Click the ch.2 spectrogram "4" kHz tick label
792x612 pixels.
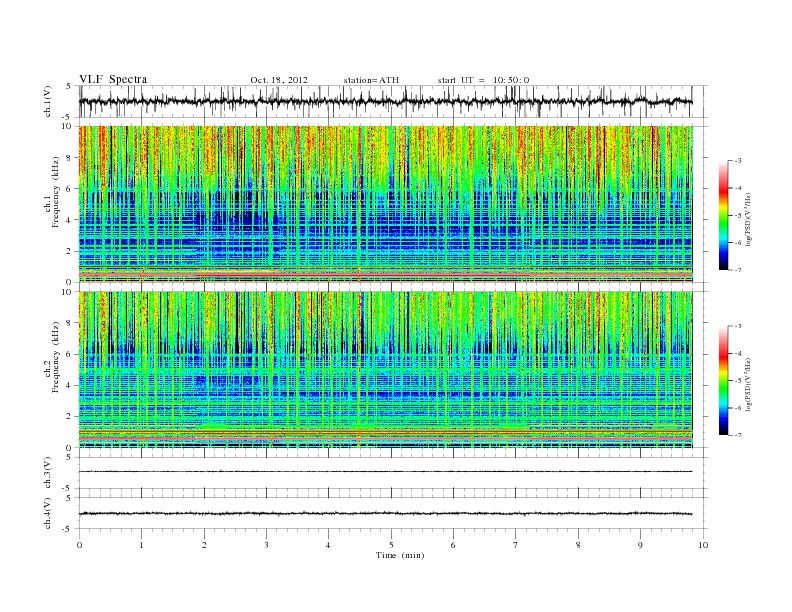(69, 385)
